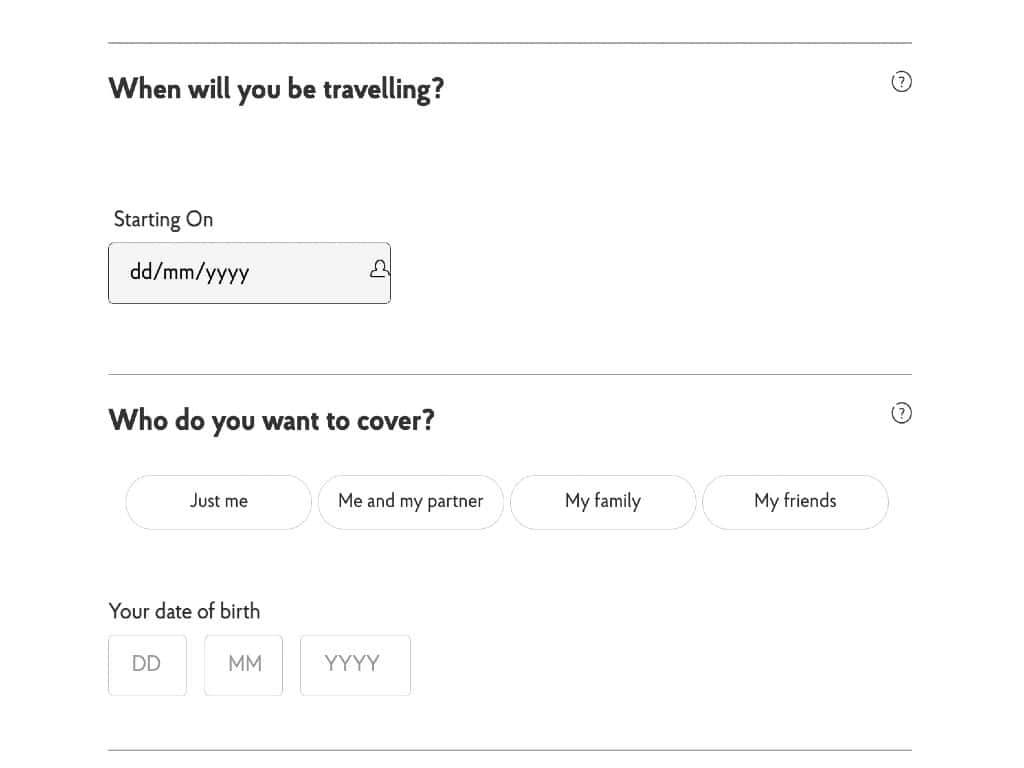
Task: Select the Just me cover option
Action: pyautogui.click(x=219, y=502)
